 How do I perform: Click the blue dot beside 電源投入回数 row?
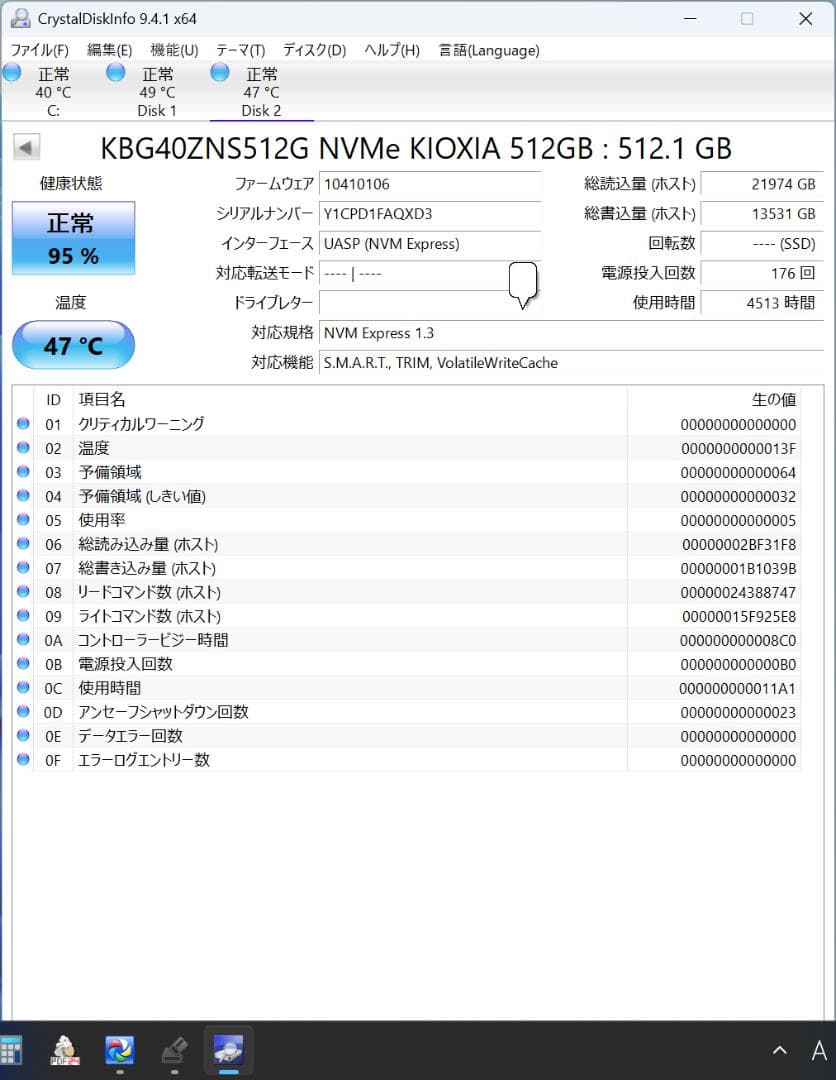[x=23, y=663]
